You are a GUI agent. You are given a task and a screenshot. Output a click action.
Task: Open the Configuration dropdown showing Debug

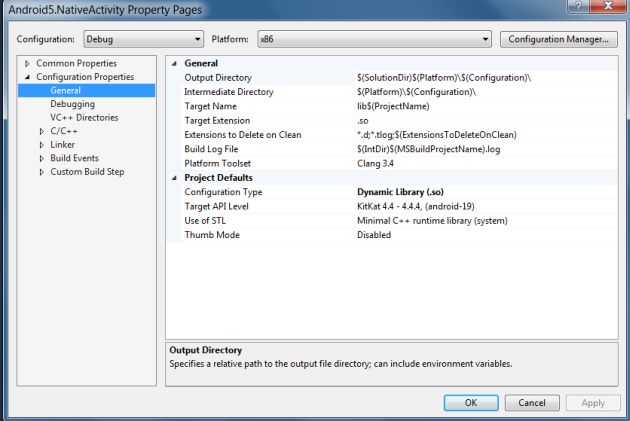pyautogui.click(x=143, y=39)
